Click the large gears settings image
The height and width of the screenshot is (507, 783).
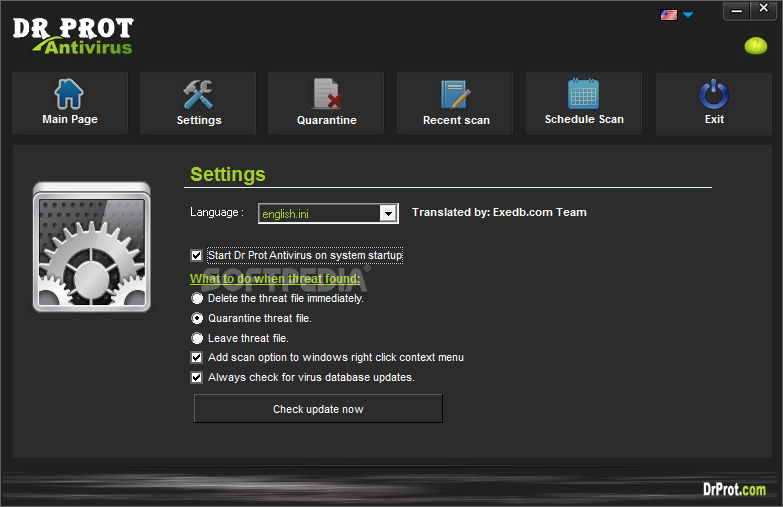click(x=92, y=247)
